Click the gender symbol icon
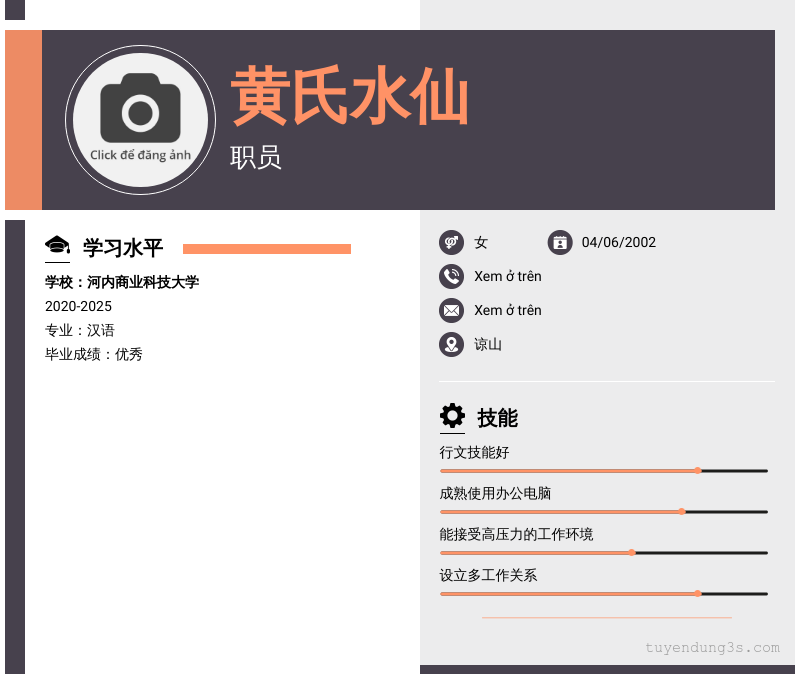This screenshot has width=800, height=674. coord(452,242)
